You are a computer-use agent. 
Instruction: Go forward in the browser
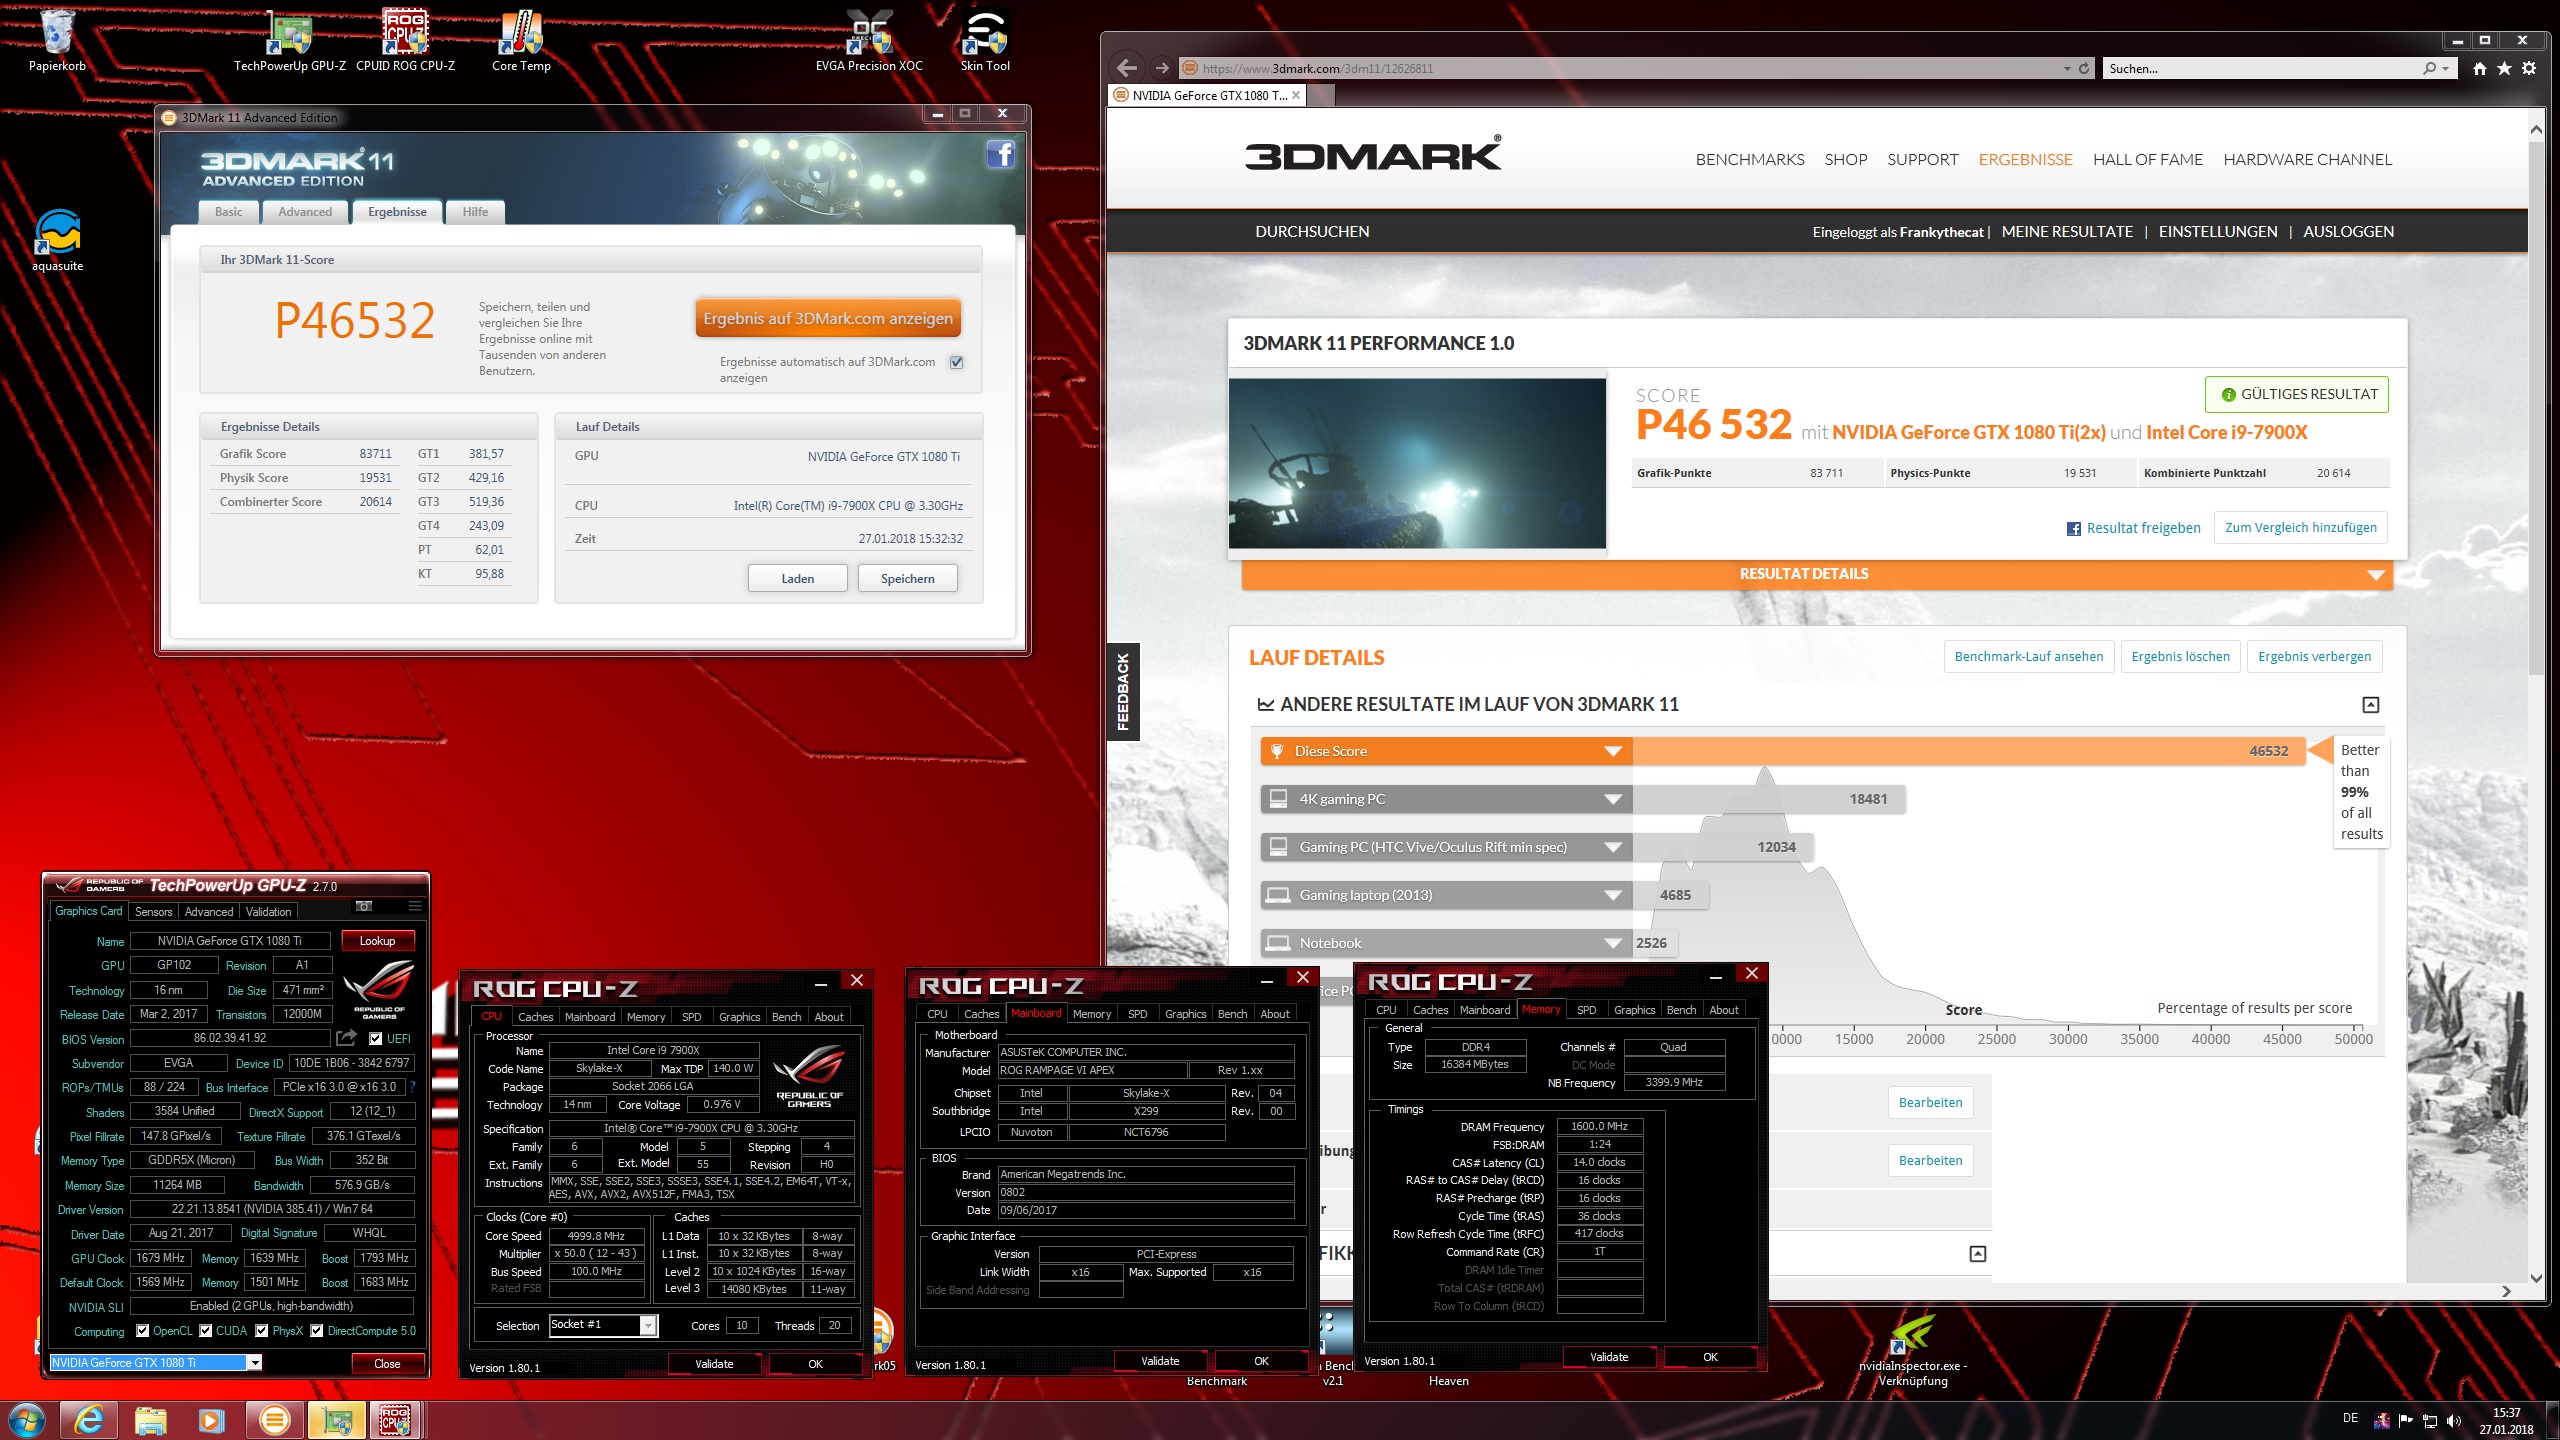1161,68
